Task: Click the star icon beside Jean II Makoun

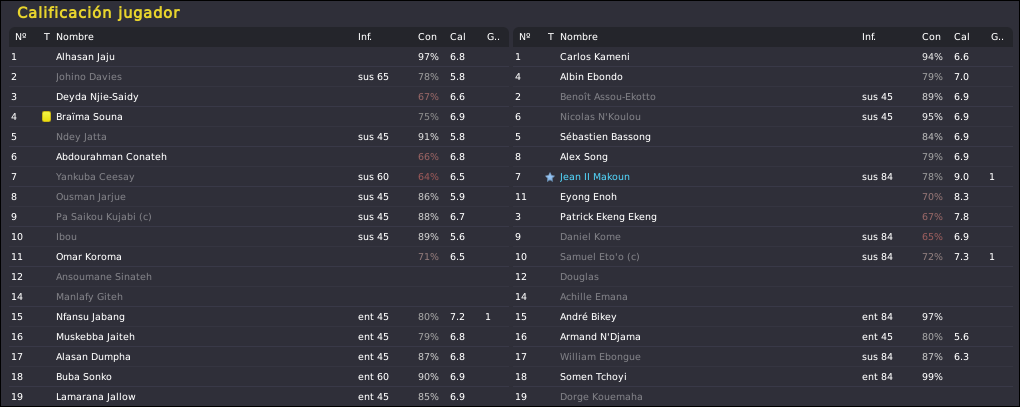Action: (x=550, y=177)
